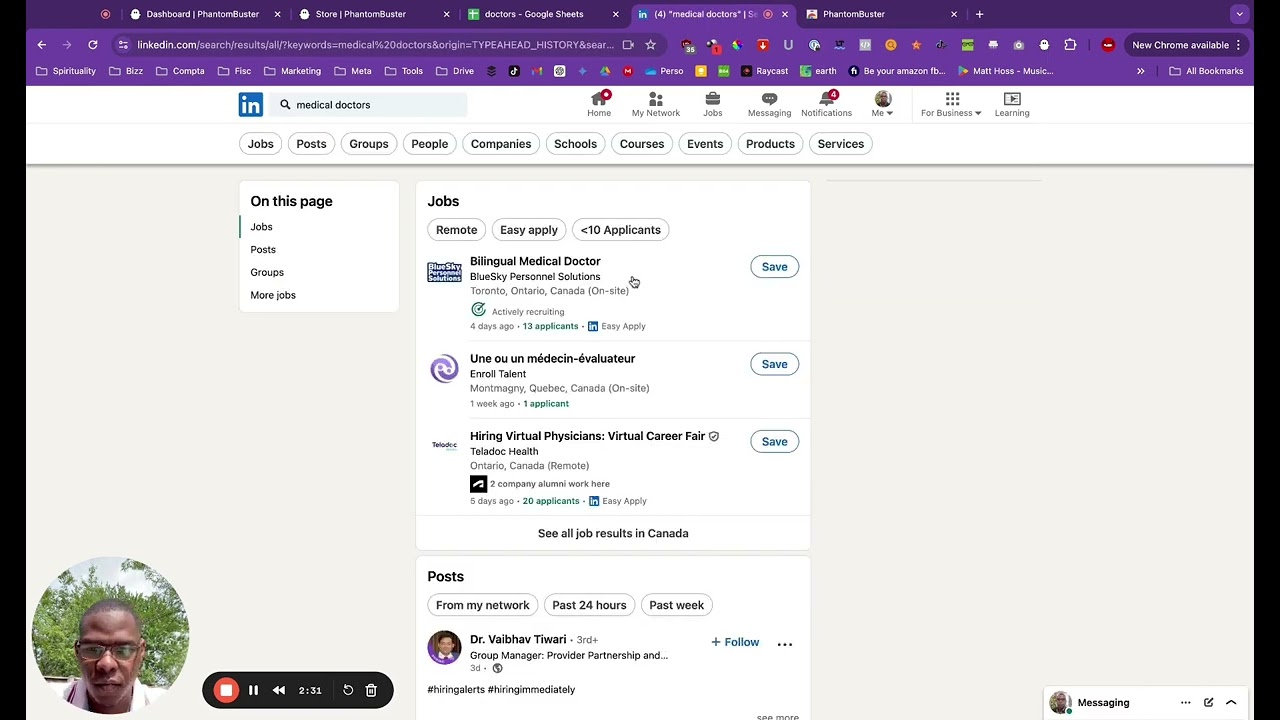Bookmark this page with star icon

650,45
